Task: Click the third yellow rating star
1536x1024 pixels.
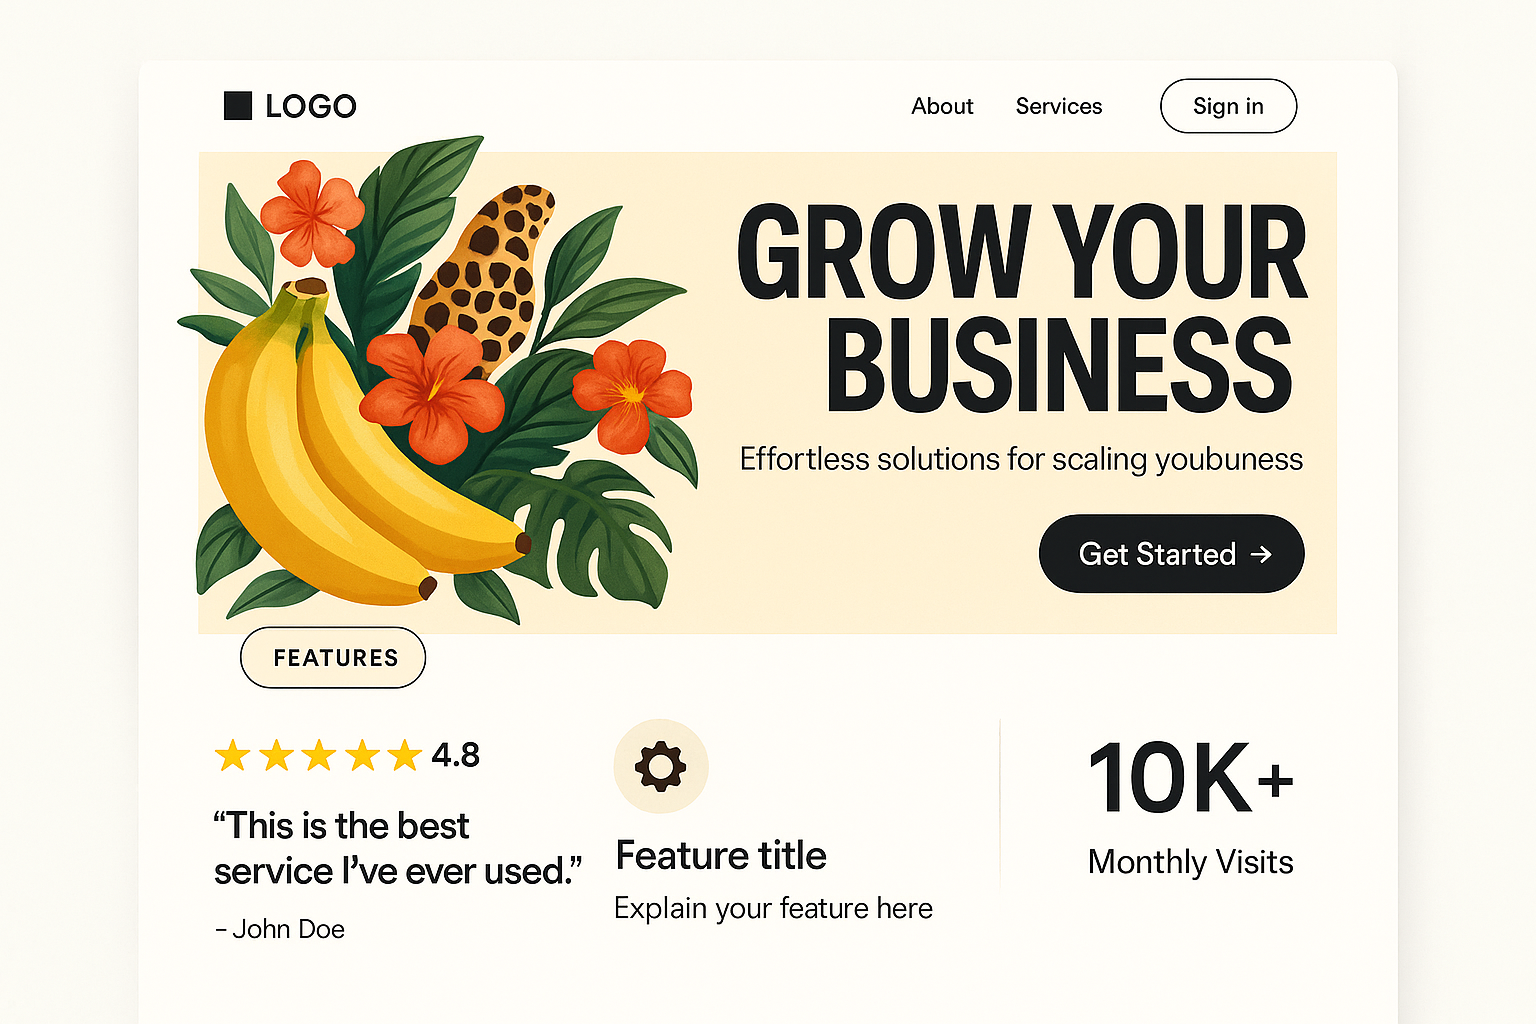Action: (x=319, y=755)
